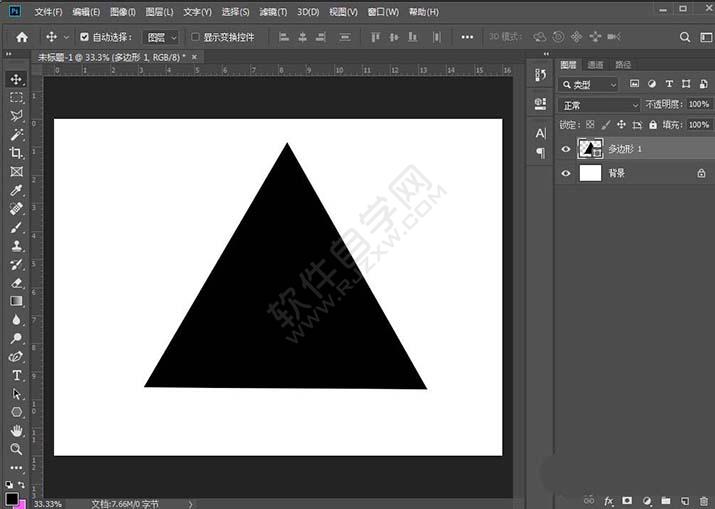Select the Hand tool
The height and width of the screenshot is (509, 715).
(x=16, y=431)
